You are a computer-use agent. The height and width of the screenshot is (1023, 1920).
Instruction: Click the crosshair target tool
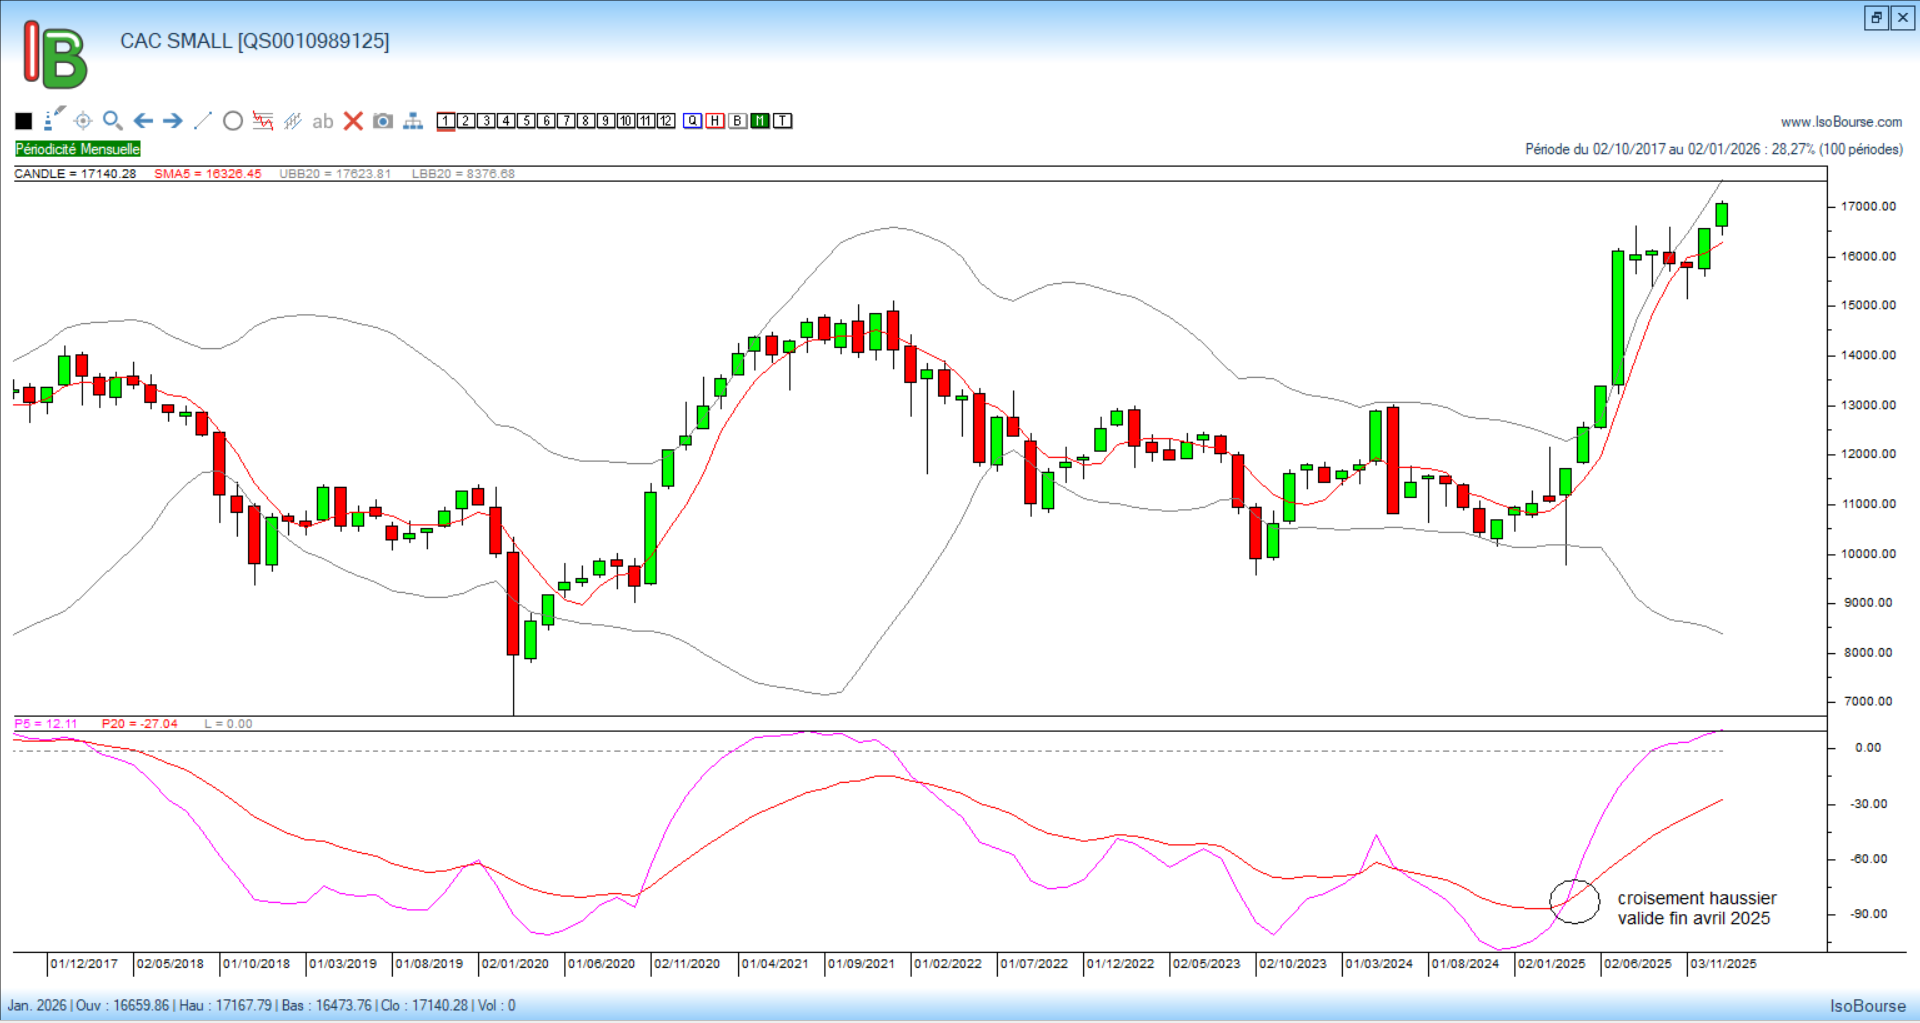tap(83, 121)
